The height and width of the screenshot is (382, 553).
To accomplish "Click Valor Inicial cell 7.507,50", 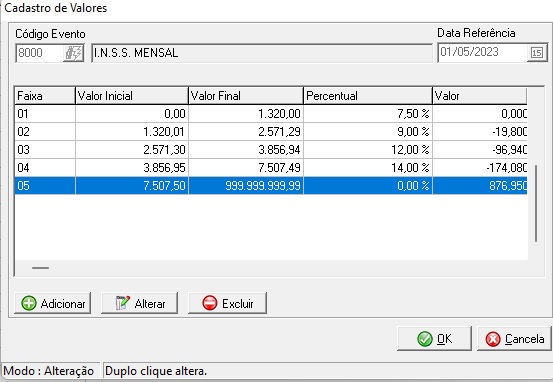I will point(132,186).
